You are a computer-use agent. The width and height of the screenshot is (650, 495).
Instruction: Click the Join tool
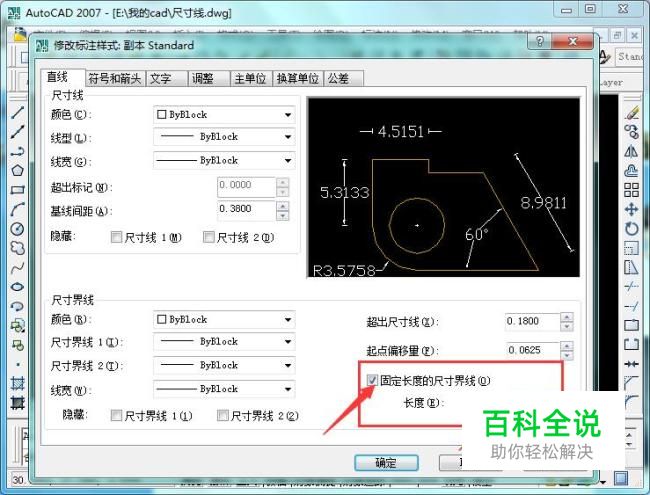click(631, 364)
